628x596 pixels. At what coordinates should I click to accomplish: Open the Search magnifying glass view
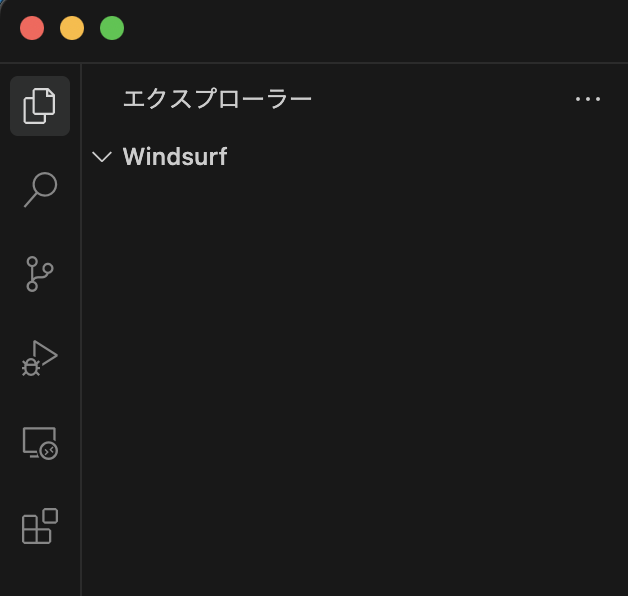40,190
